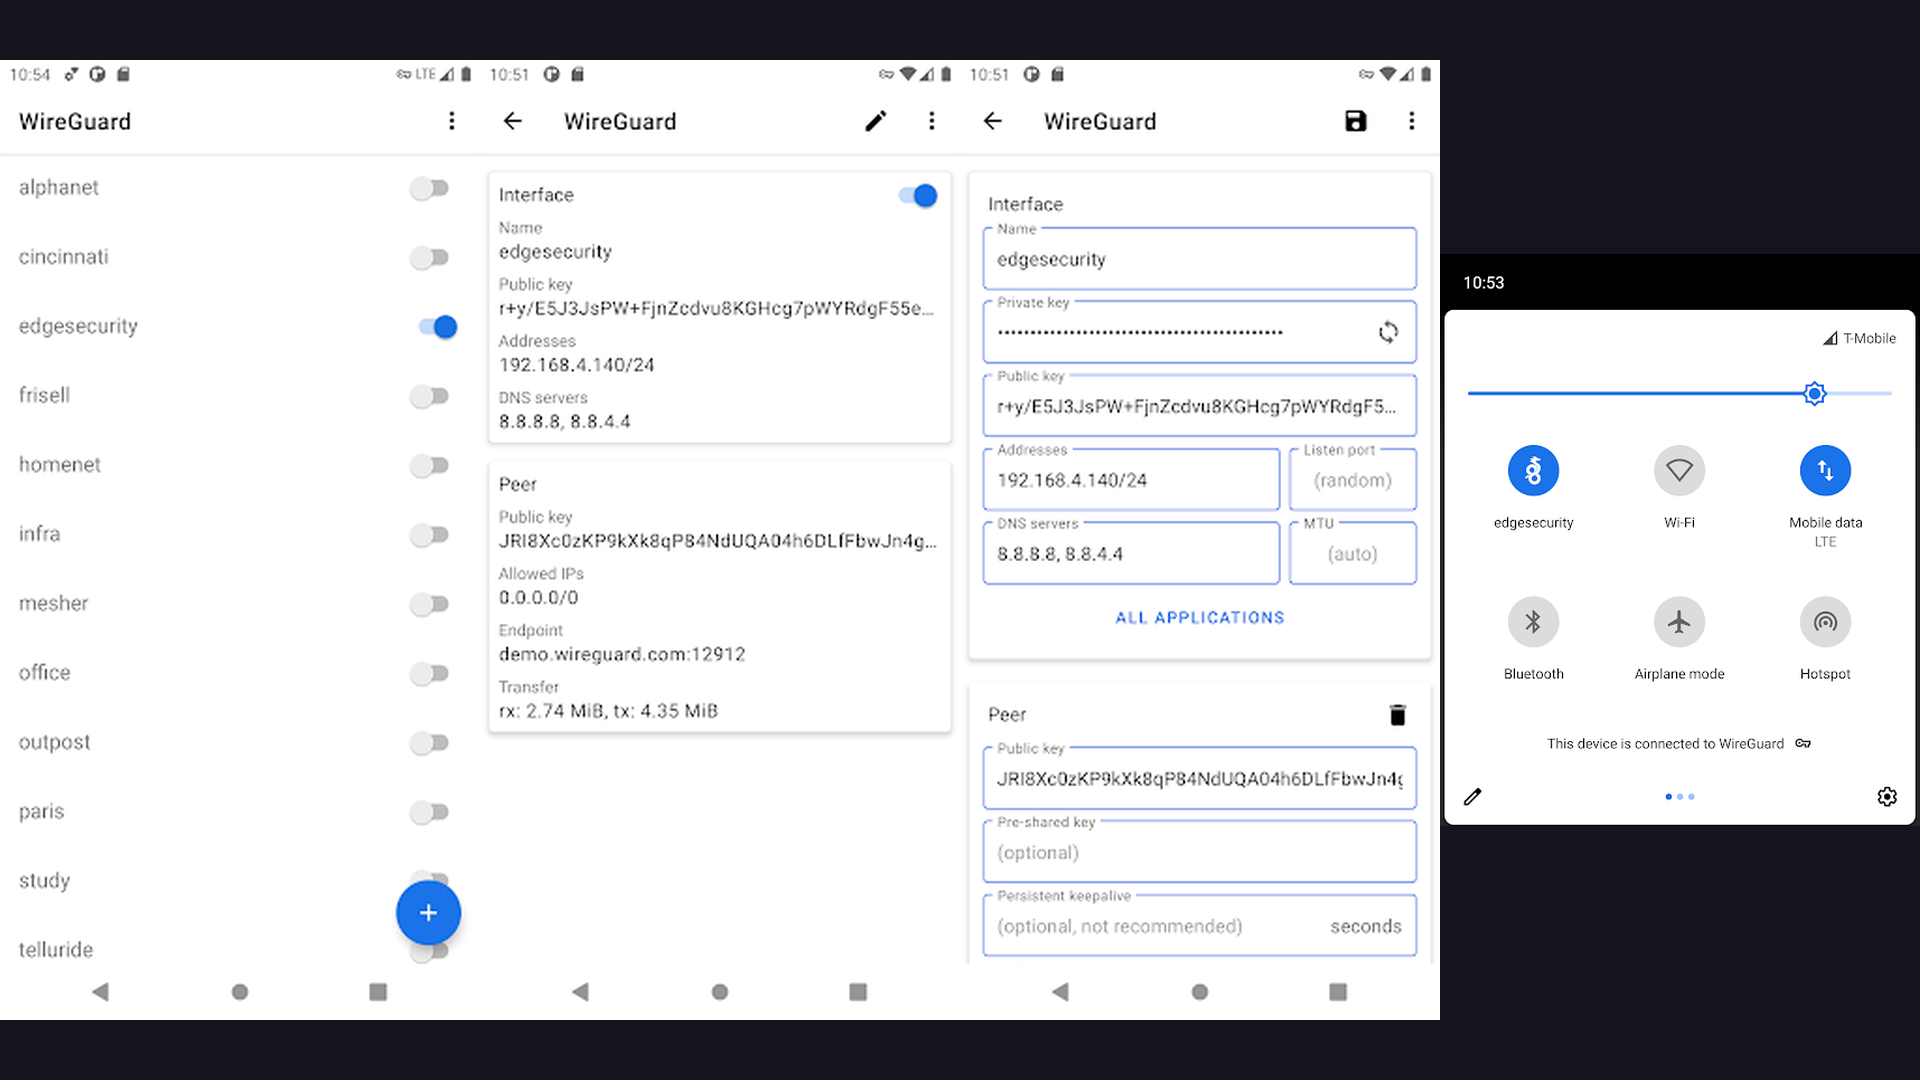Enable the homenet tunnel switch
This screenshot has height=1080, width=1920.
click(x=429, y=466)
